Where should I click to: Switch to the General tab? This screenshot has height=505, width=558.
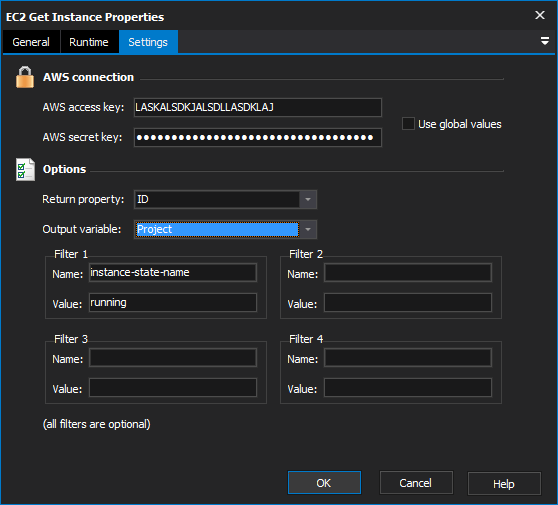(31, 42)
